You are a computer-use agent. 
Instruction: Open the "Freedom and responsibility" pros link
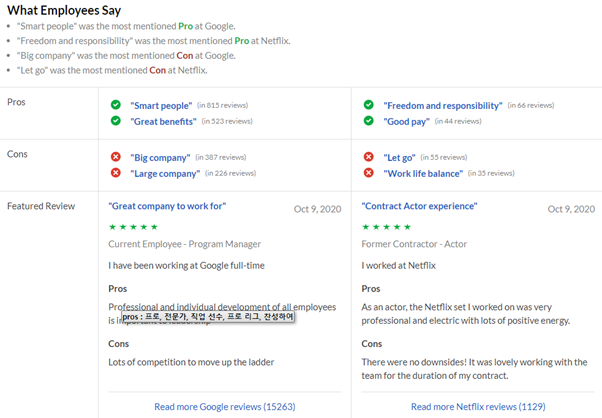443,105
